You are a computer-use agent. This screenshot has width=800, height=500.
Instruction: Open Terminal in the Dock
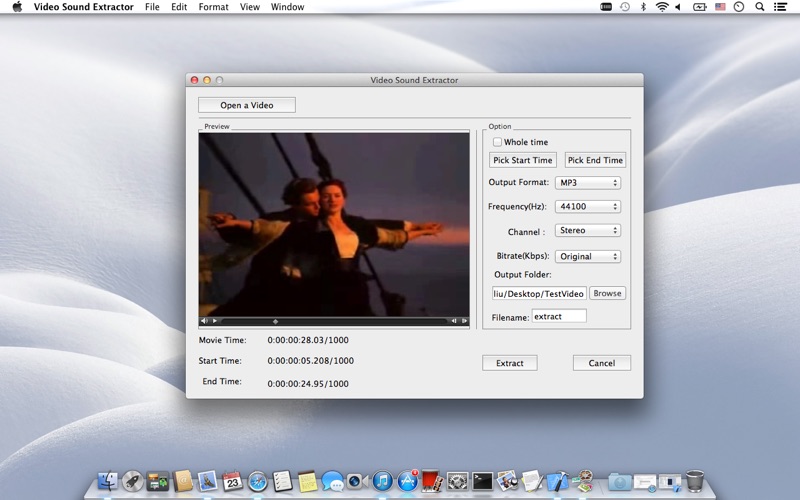point(483,481)
